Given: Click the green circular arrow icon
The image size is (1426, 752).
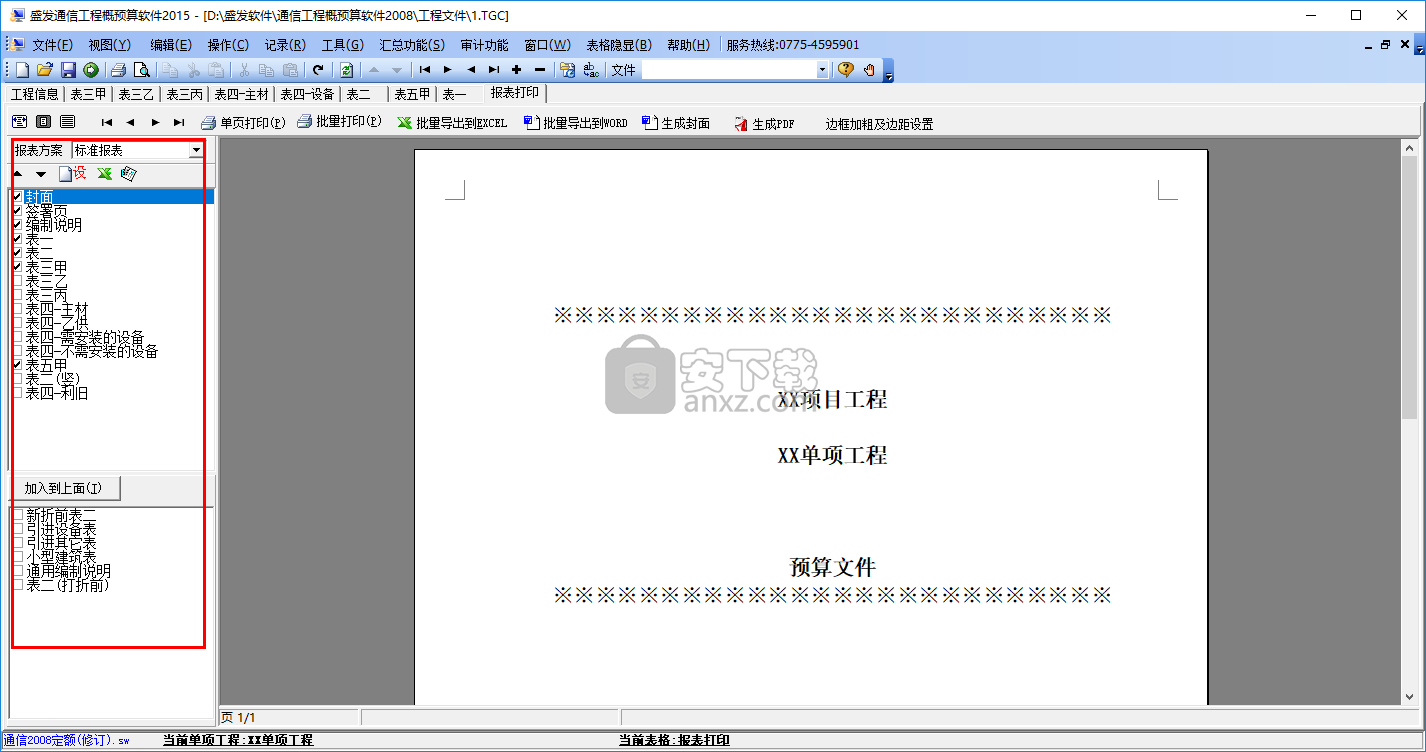Looking at the screenshot, I should [x=91, y=70].
